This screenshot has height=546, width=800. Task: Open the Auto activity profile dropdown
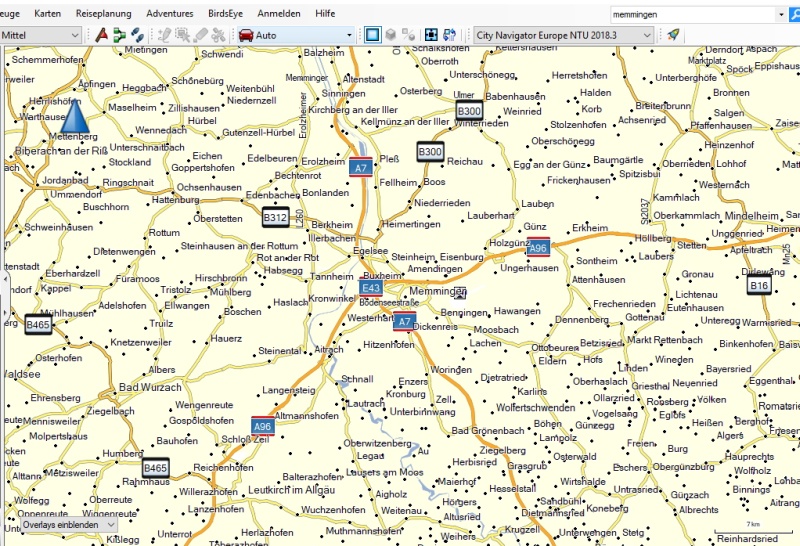tap(349, 35)
